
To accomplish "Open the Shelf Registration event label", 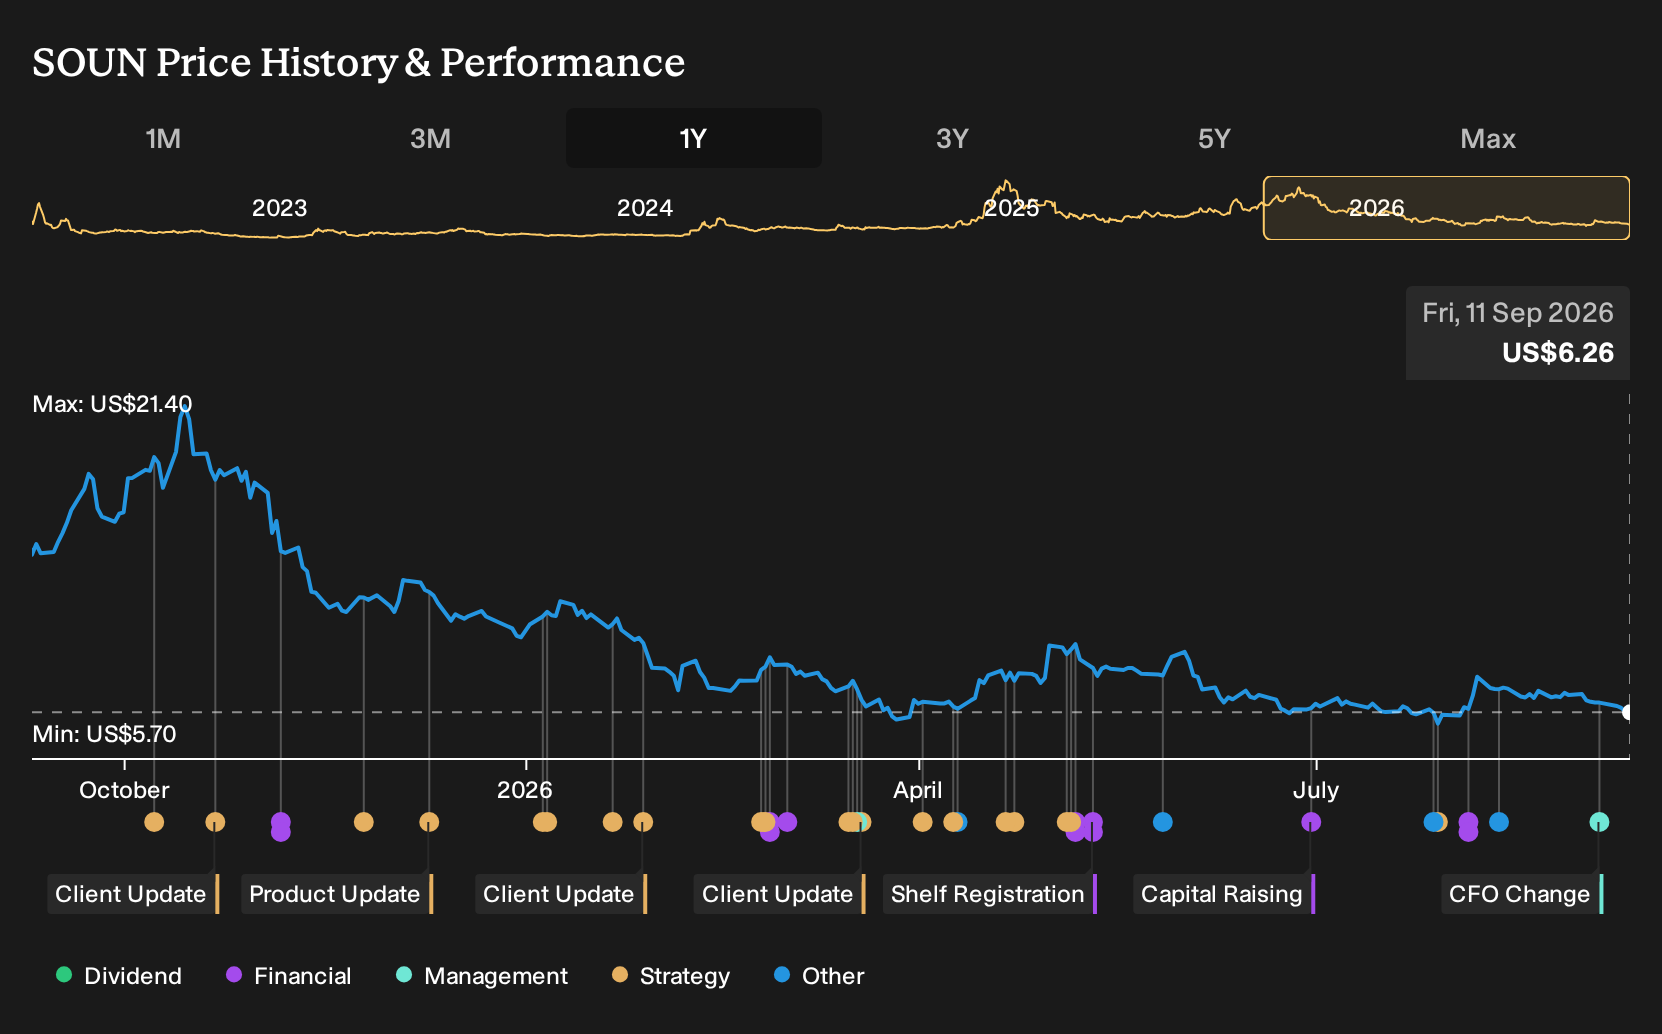I will [990, 894].
